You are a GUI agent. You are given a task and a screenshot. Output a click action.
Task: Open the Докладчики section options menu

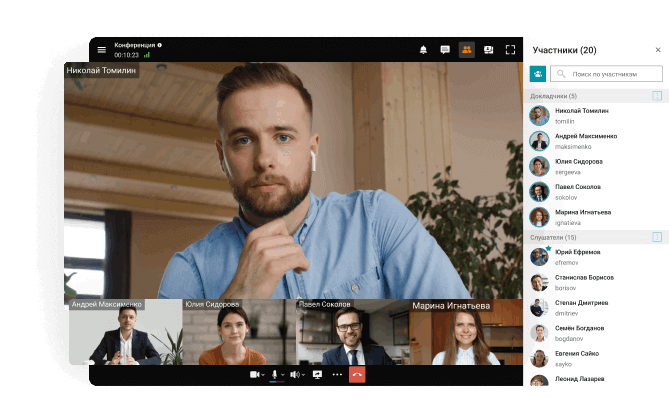click(657, 96)
